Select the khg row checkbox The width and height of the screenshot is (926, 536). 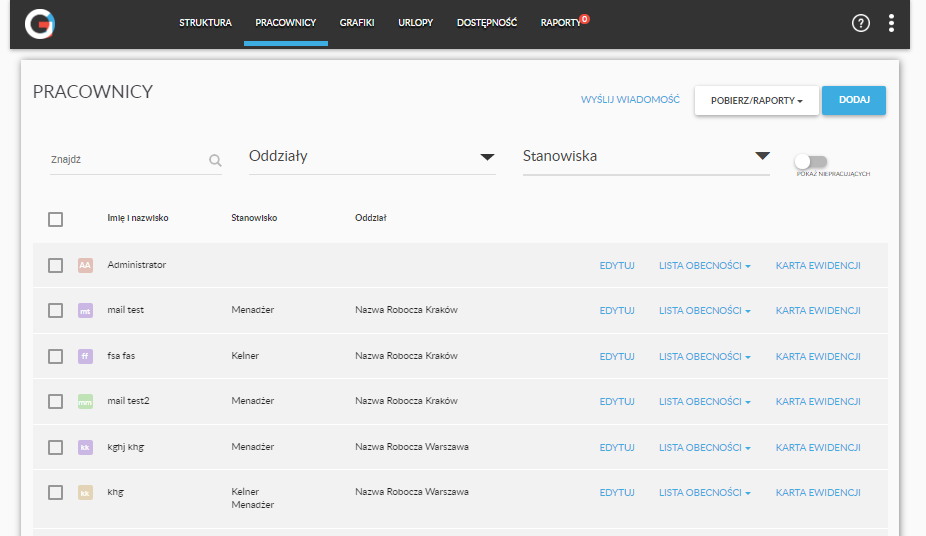click(x=56, y=492)
